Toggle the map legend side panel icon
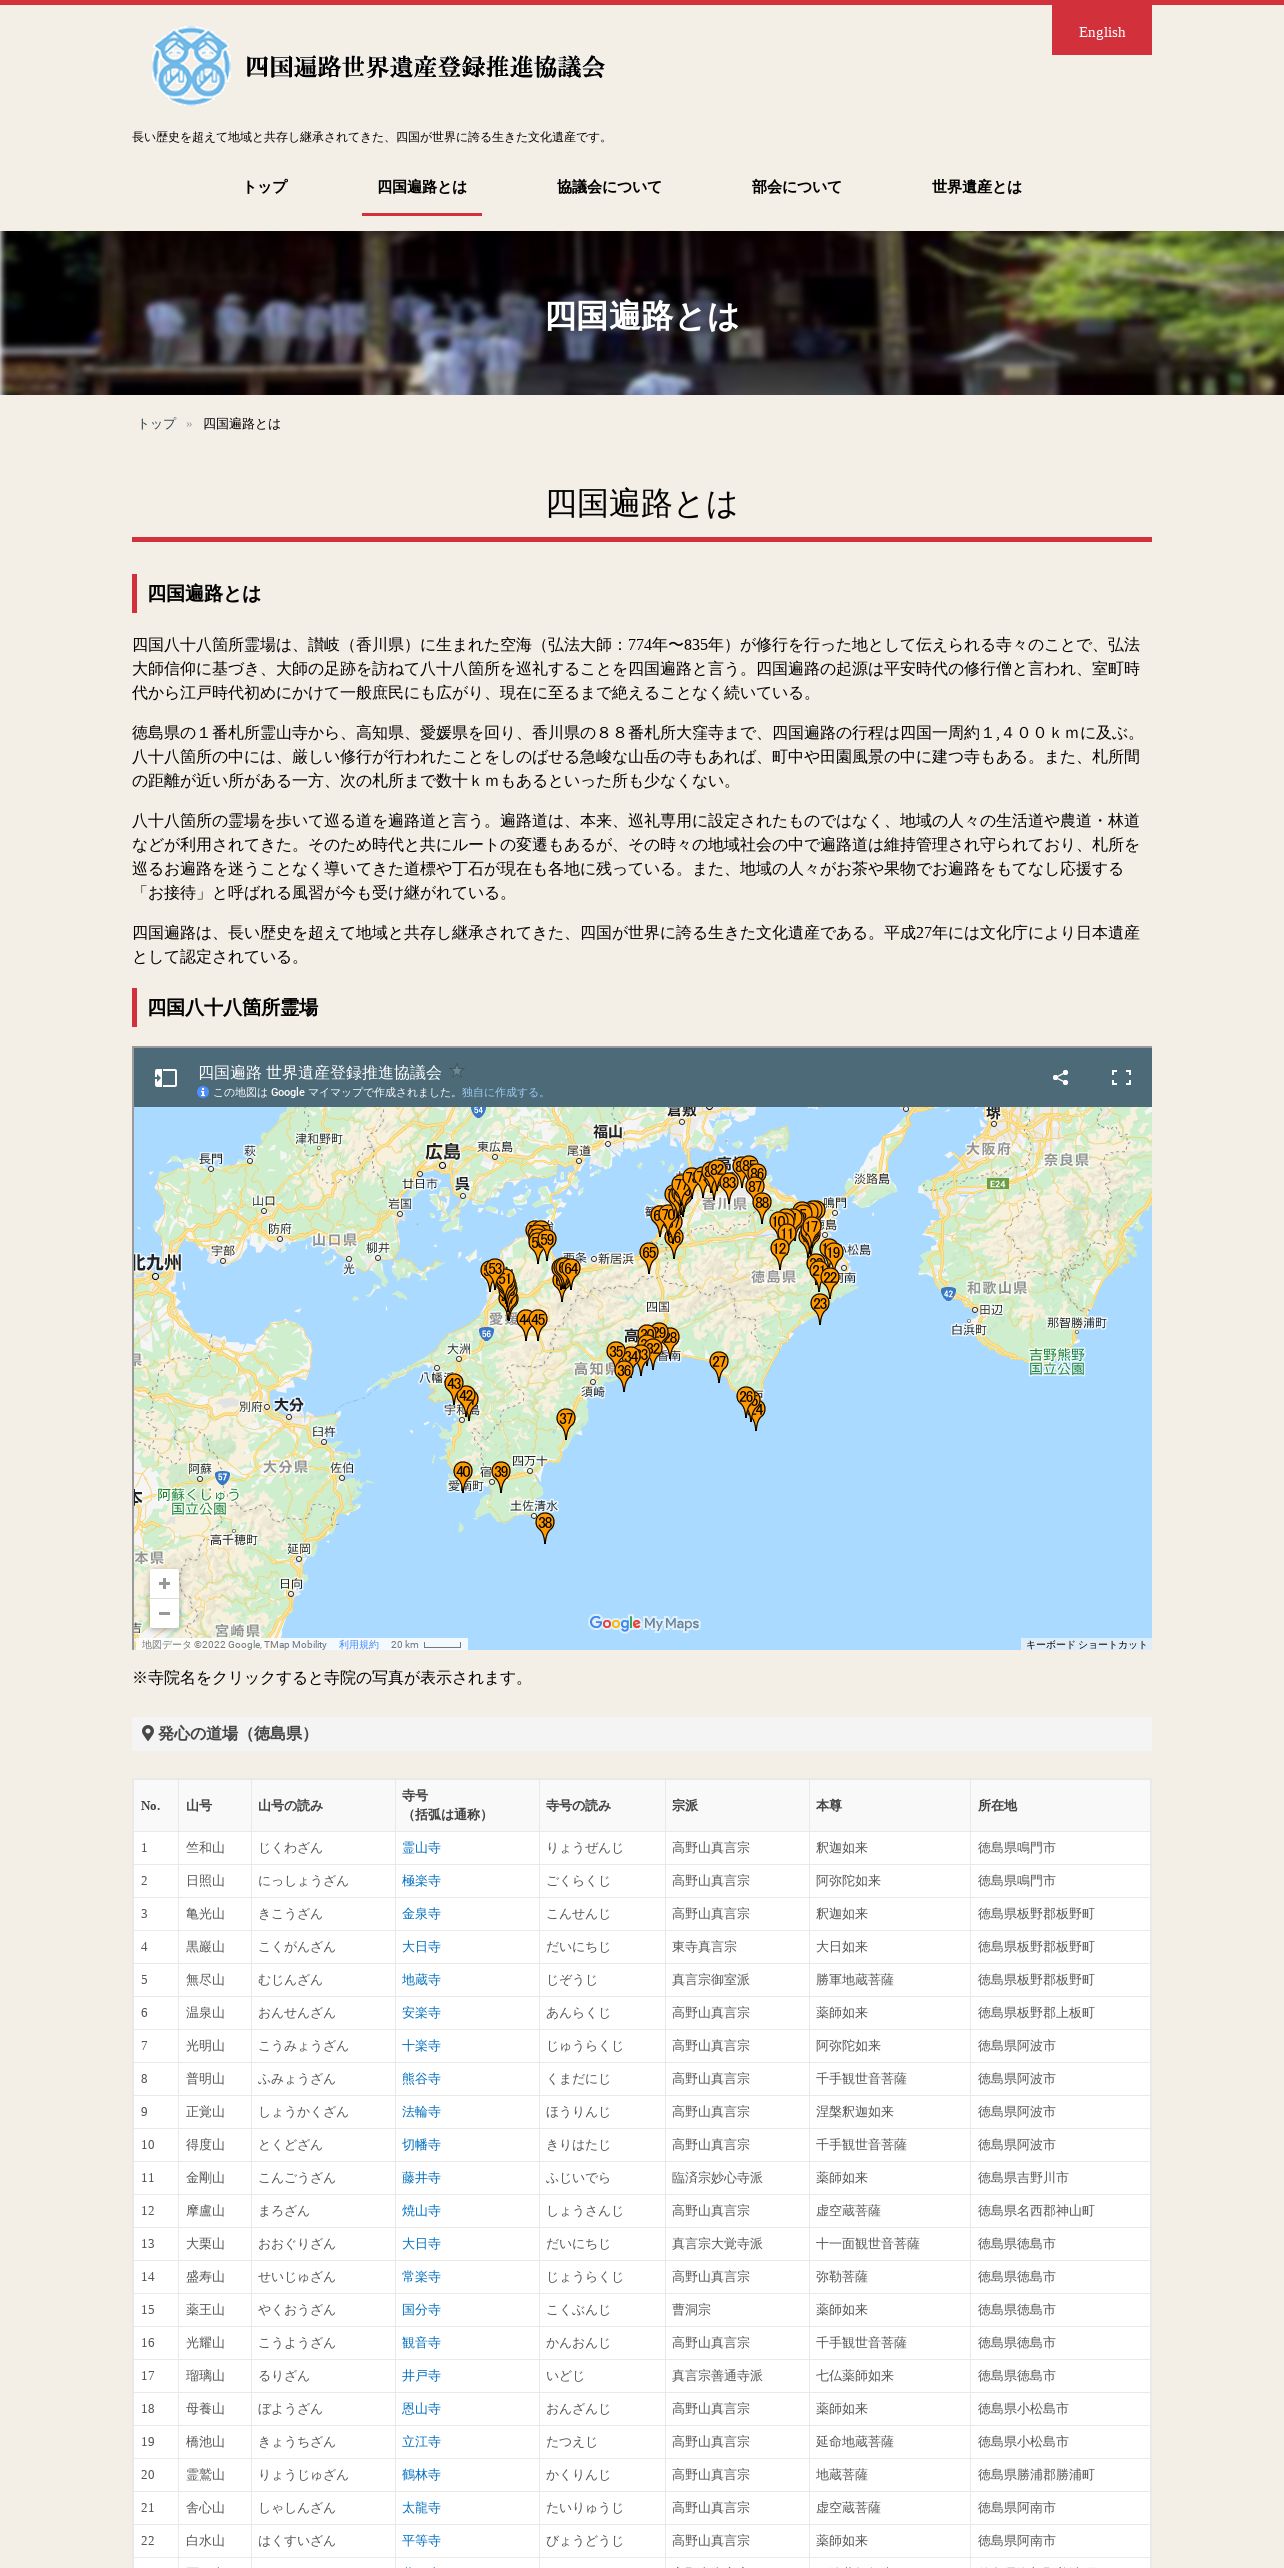1284x2568 pixels. click(x=165, y=1077)
